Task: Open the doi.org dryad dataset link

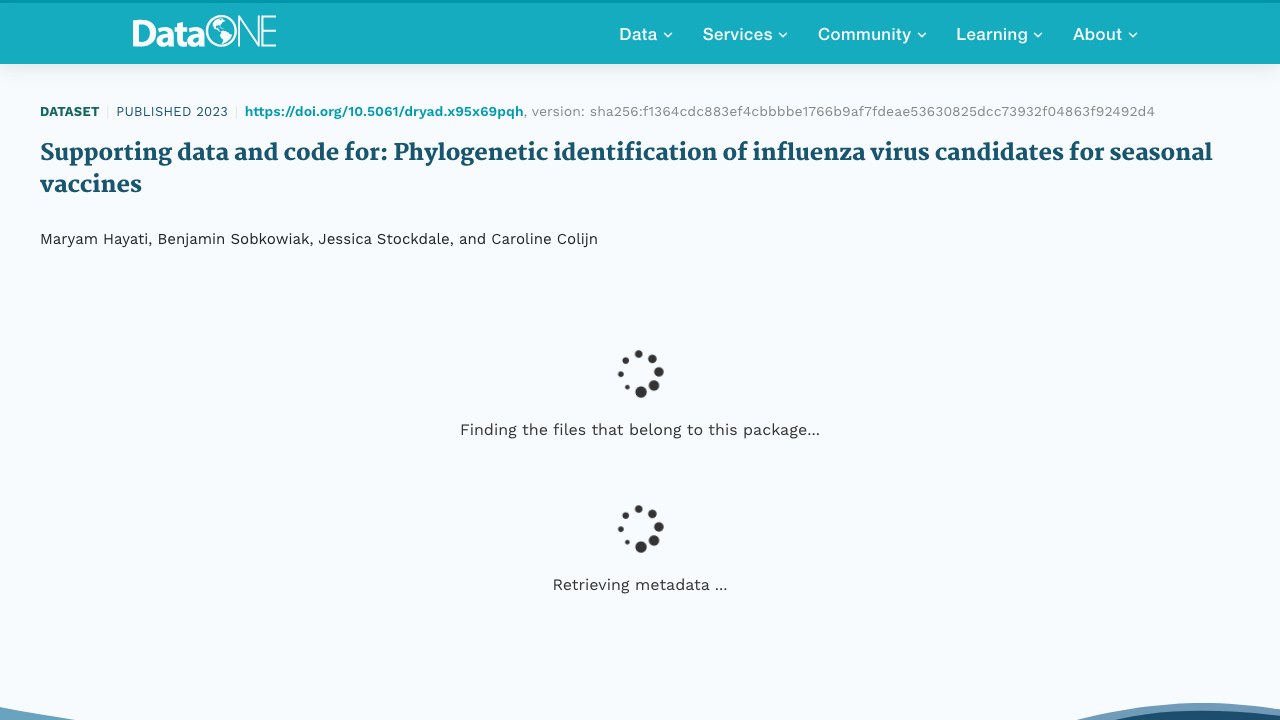Action: point(384,112)
